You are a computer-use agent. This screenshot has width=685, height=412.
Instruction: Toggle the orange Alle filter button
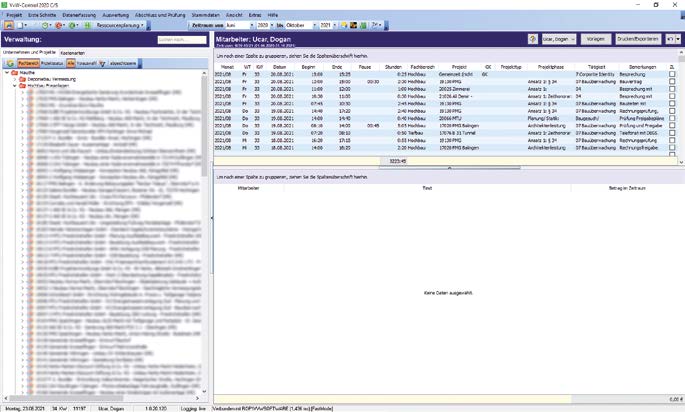click(x=71, y=63)
